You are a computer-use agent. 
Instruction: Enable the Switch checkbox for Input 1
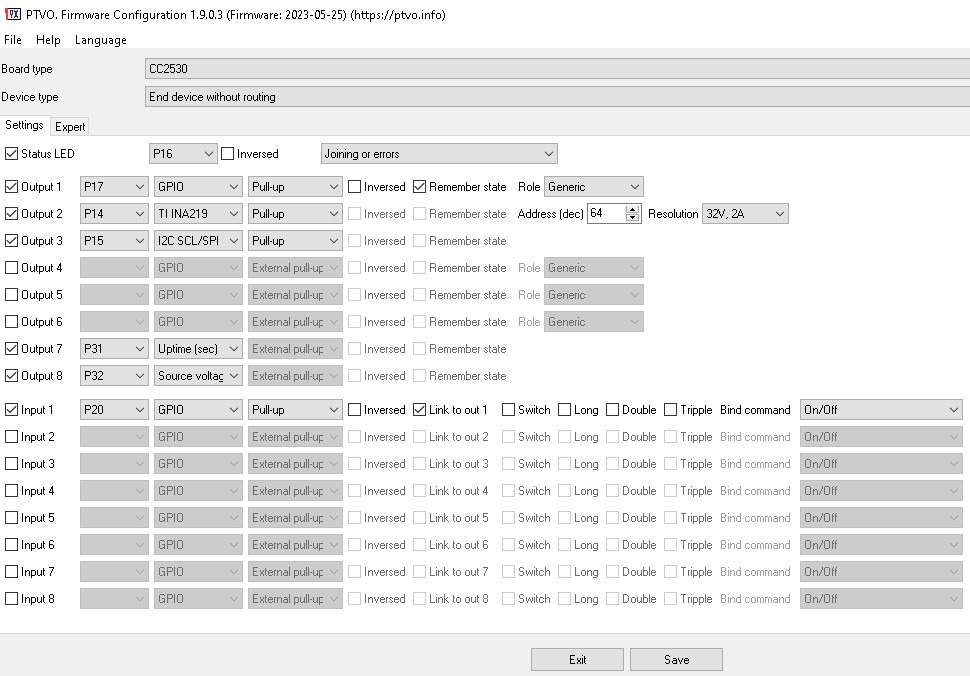point(509,409)
